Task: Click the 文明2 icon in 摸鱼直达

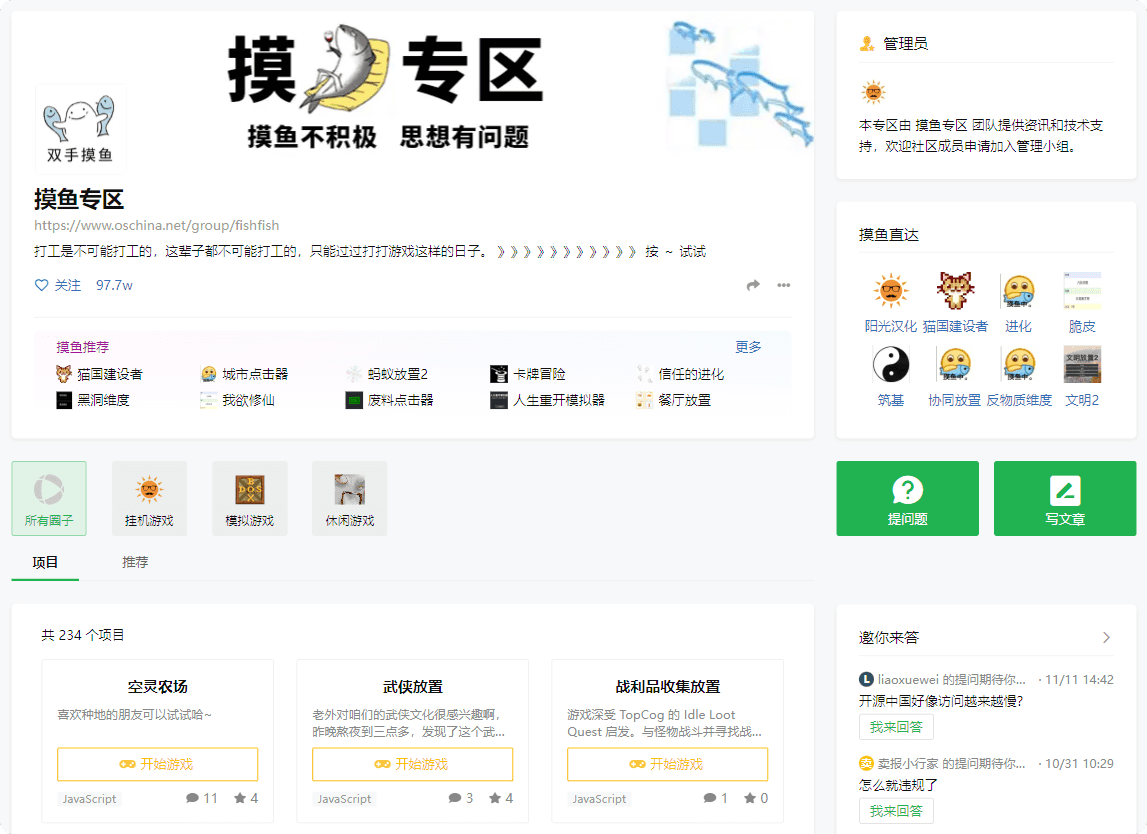Action: [x=1082, y=364]
